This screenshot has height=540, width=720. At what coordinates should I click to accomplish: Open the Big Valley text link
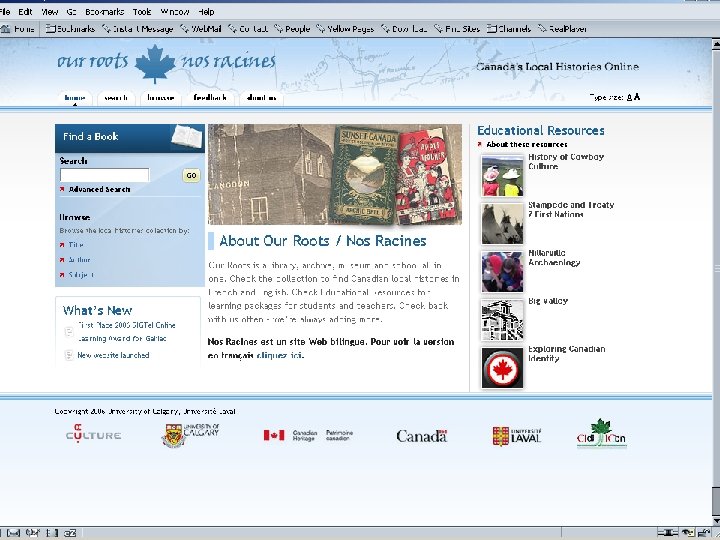(548, 301)
